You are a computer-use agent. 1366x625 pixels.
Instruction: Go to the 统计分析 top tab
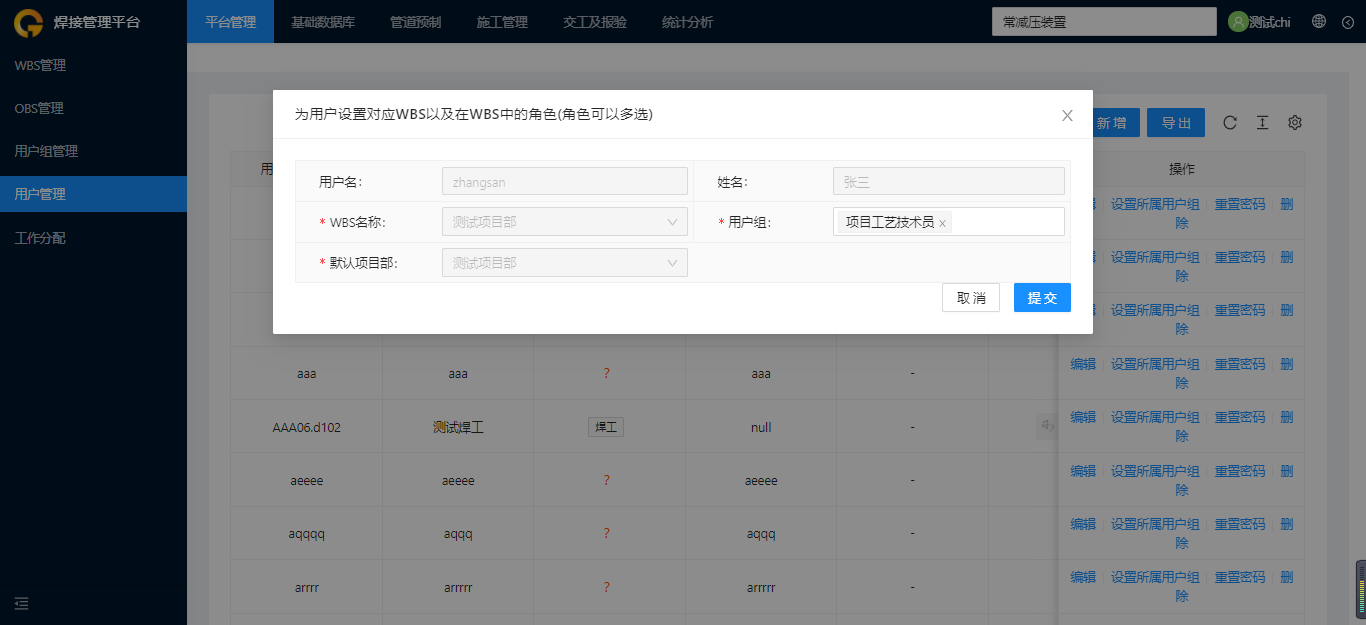pyautogui.click(x=687, y=21)
